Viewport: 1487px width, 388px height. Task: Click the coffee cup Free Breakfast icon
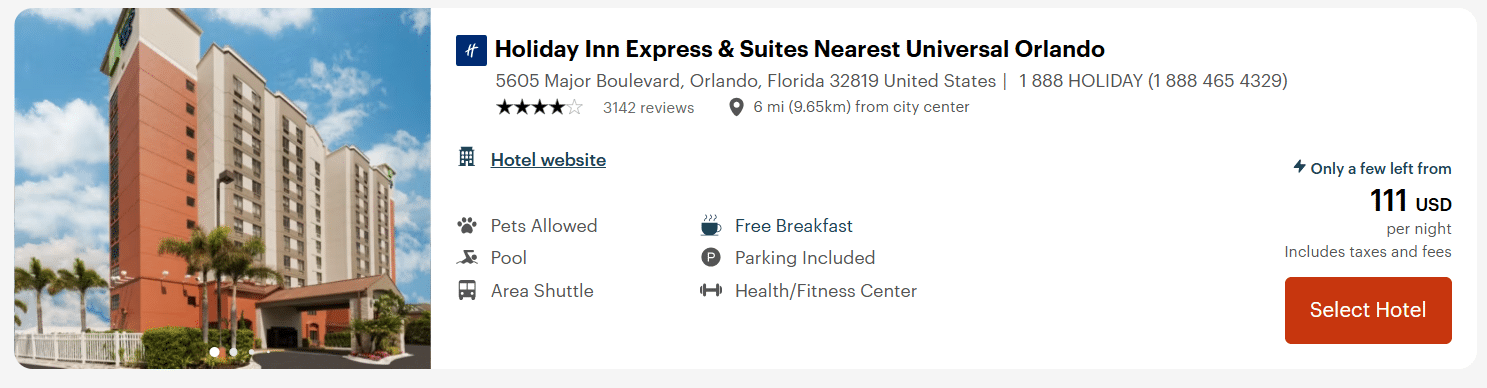point(711,225)
